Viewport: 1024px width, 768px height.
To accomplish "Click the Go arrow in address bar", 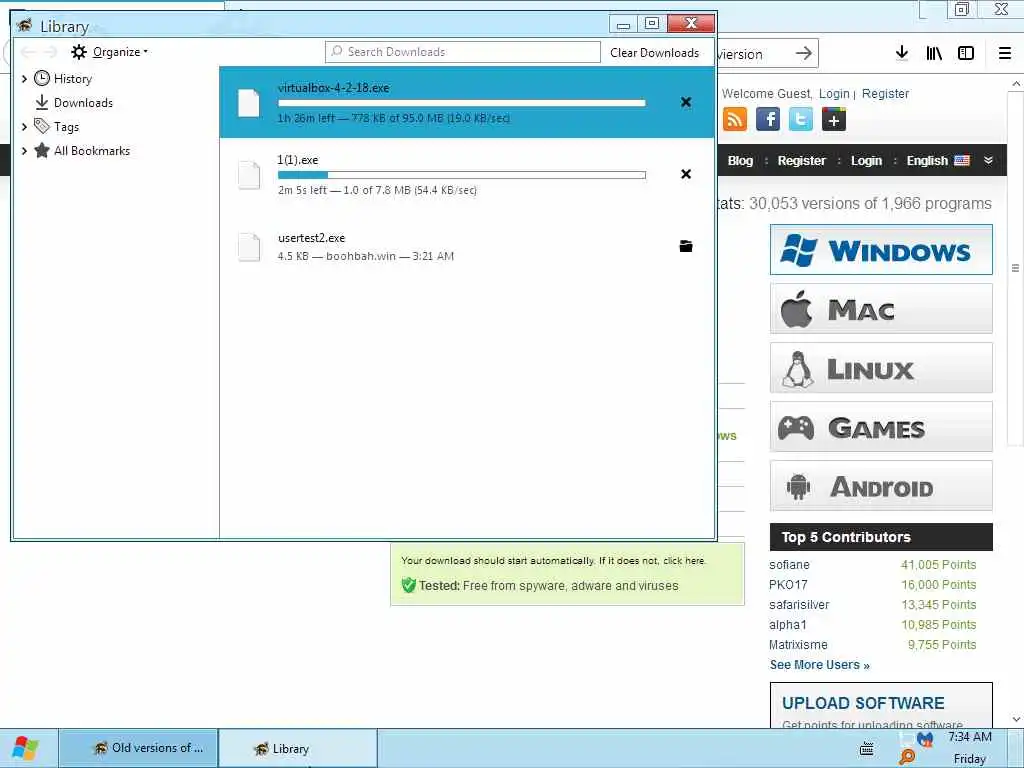I will tap(804, 53).
